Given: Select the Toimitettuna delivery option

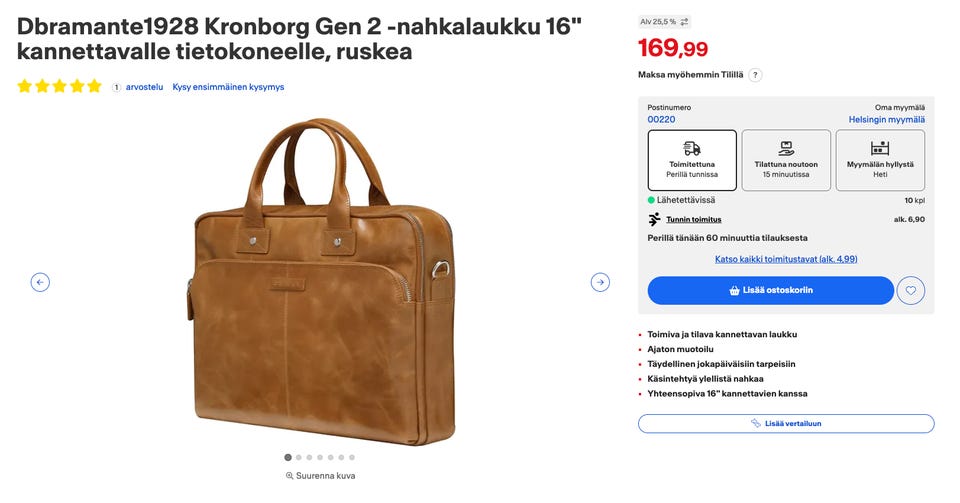Looking at the screenshot, I should tap(692, 160).
